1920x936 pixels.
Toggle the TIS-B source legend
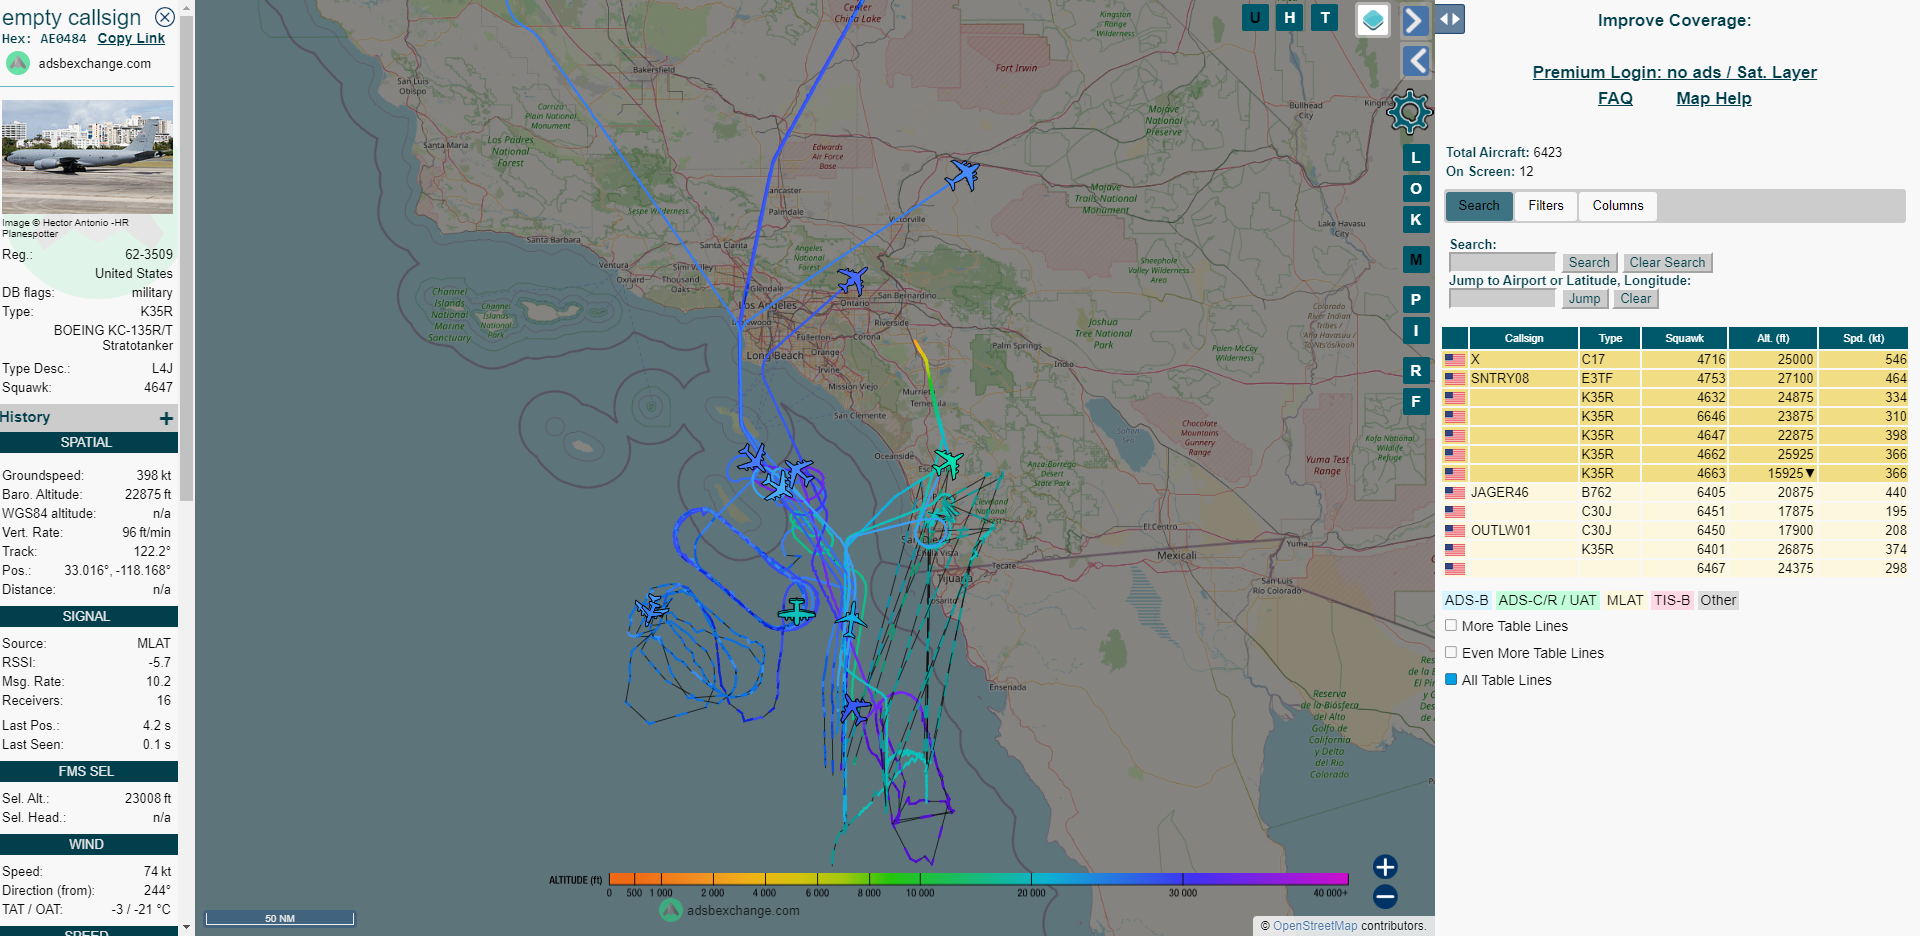tap(1671, 600)
